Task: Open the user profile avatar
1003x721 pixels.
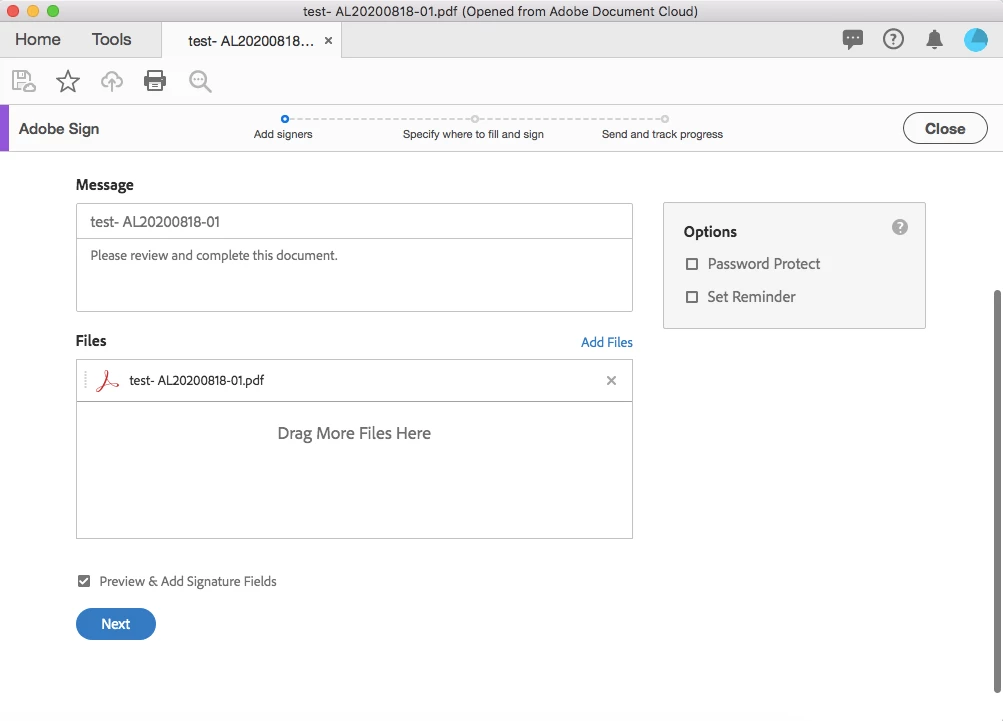Action: 975,40
